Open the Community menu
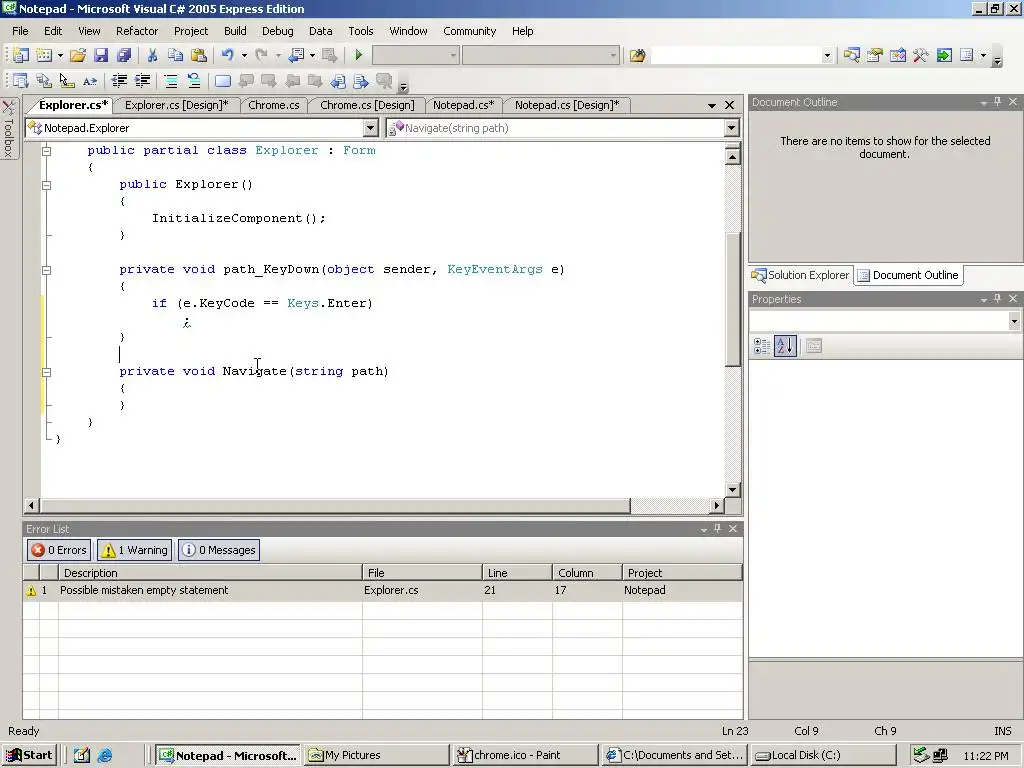This screenshot has width=1024, height=768. click(x=470, y=31)
